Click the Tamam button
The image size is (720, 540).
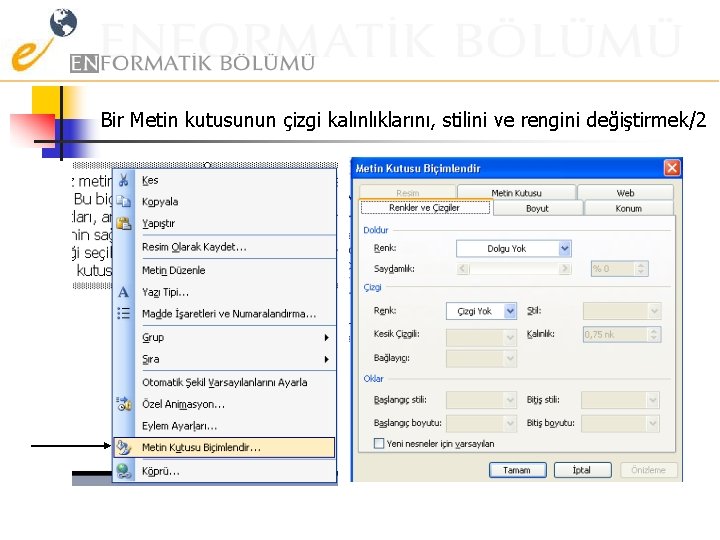(x=518, y=470)
